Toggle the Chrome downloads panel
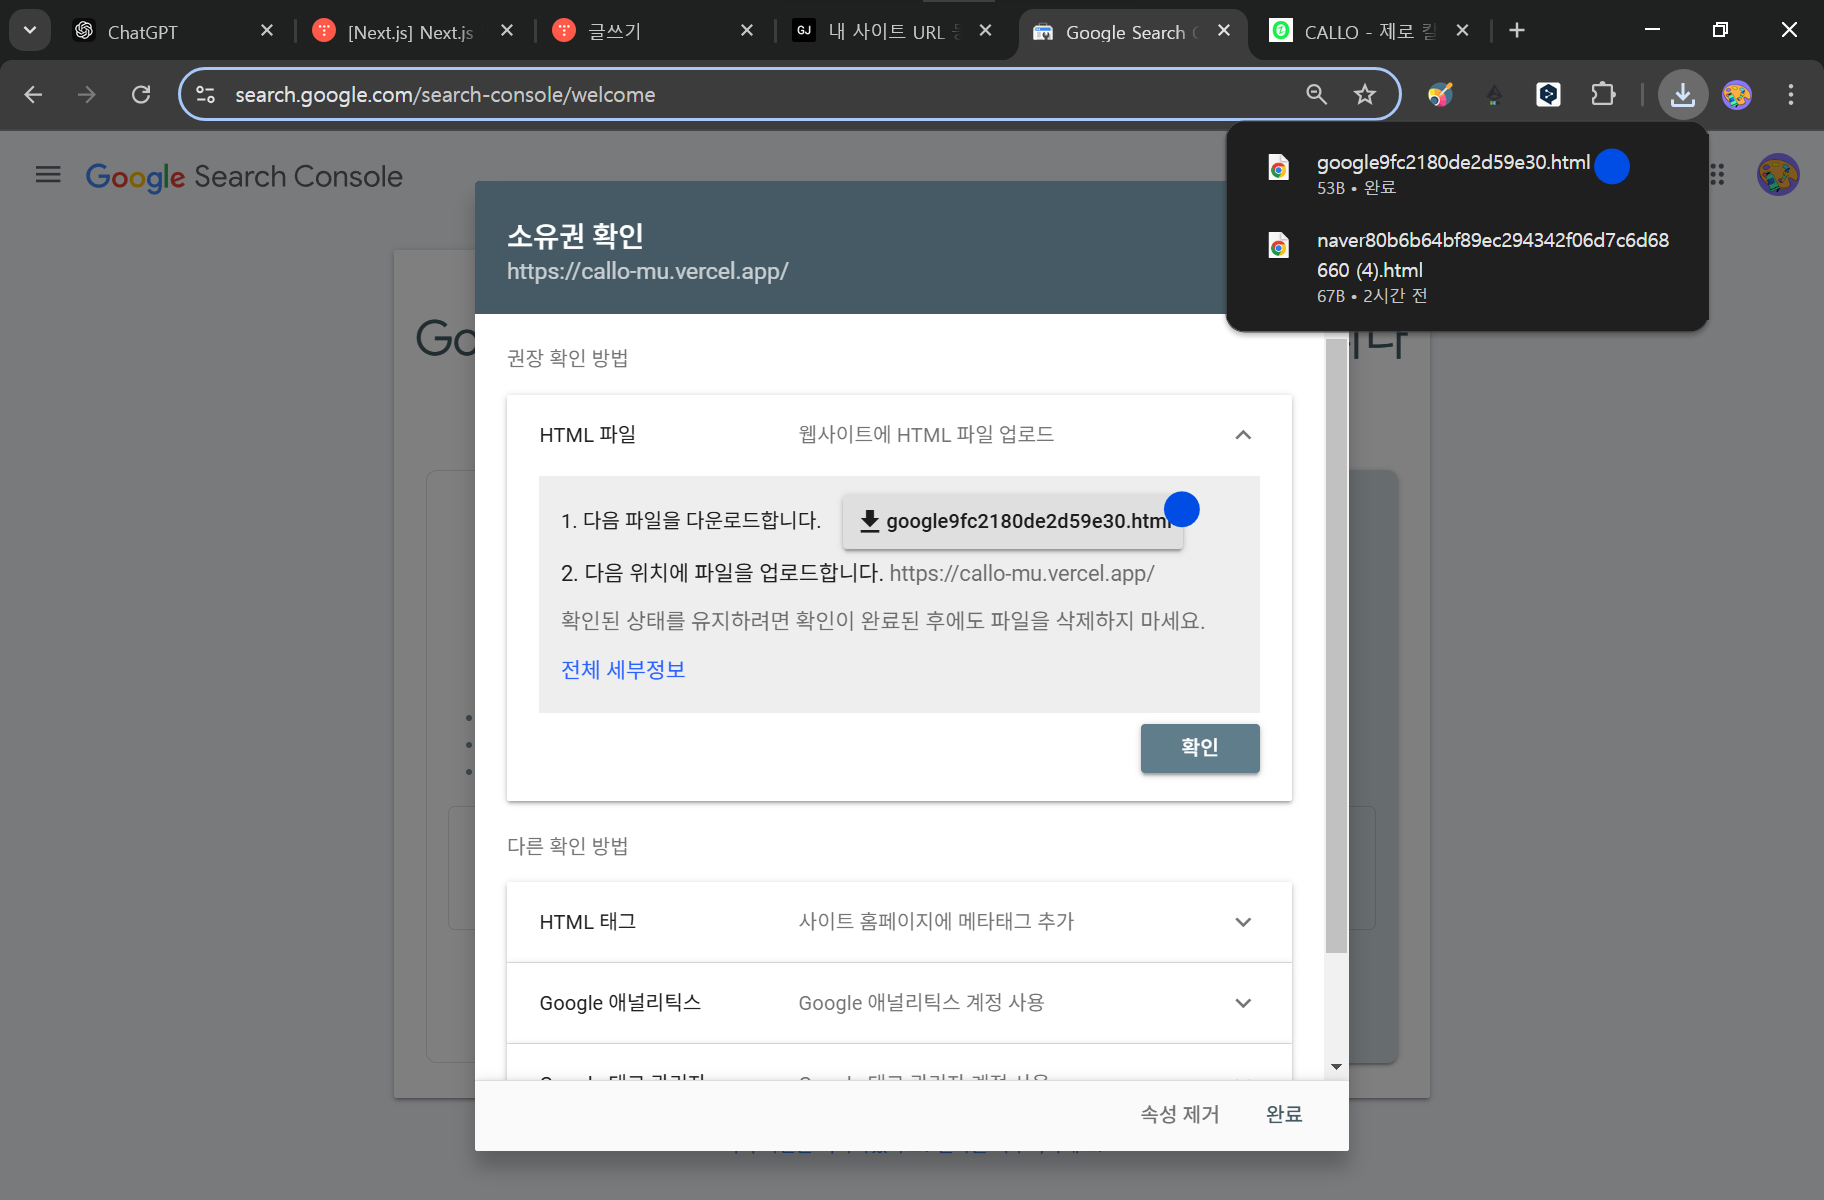The height and width of the screenshot is (1200, 1824). [x=1683, y=95]
